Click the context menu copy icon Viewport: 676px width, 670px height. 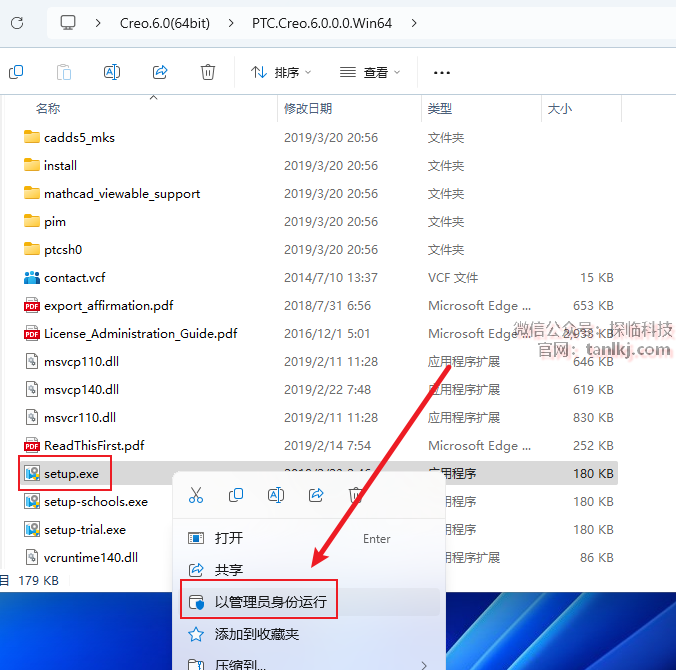click(x=236, y=495)
